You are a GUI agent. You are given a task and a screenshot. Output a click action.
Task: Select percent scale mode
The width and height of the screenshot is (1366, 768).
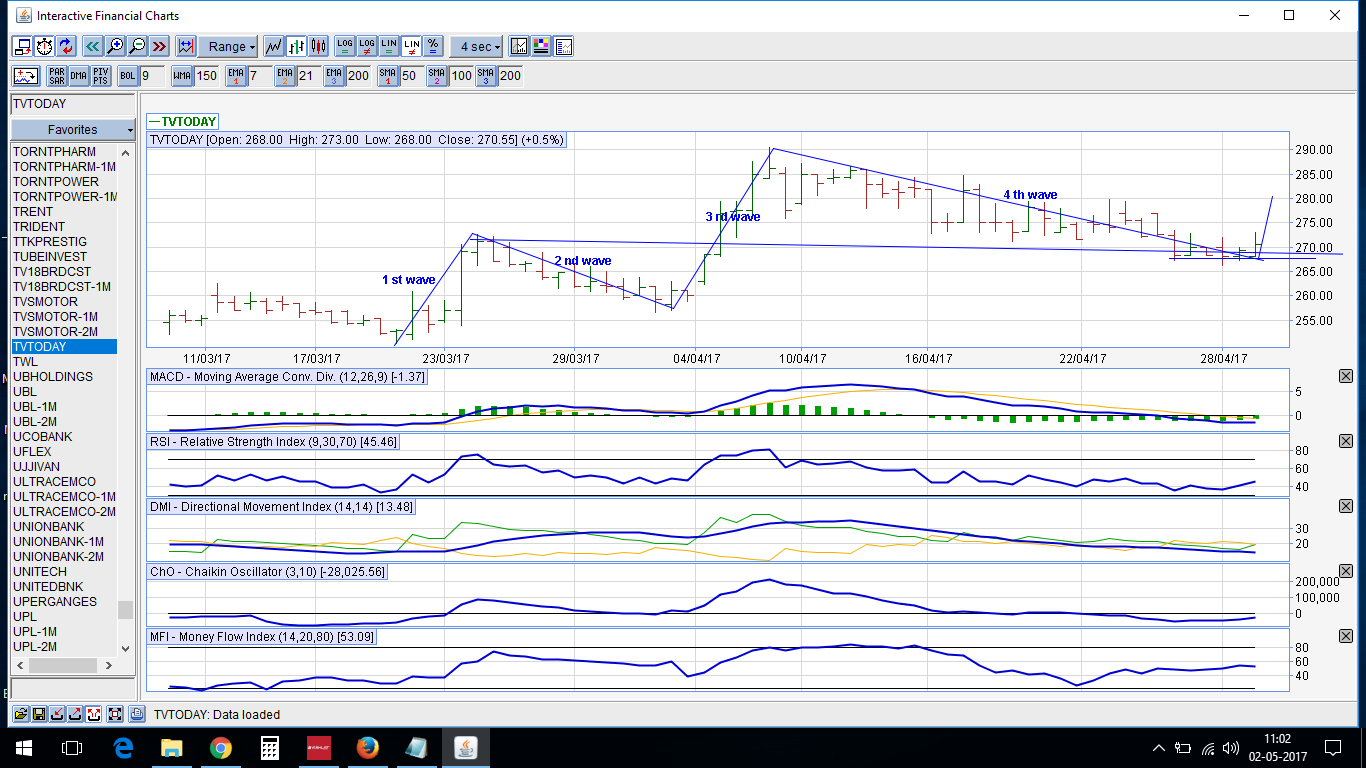pos(433,46)
